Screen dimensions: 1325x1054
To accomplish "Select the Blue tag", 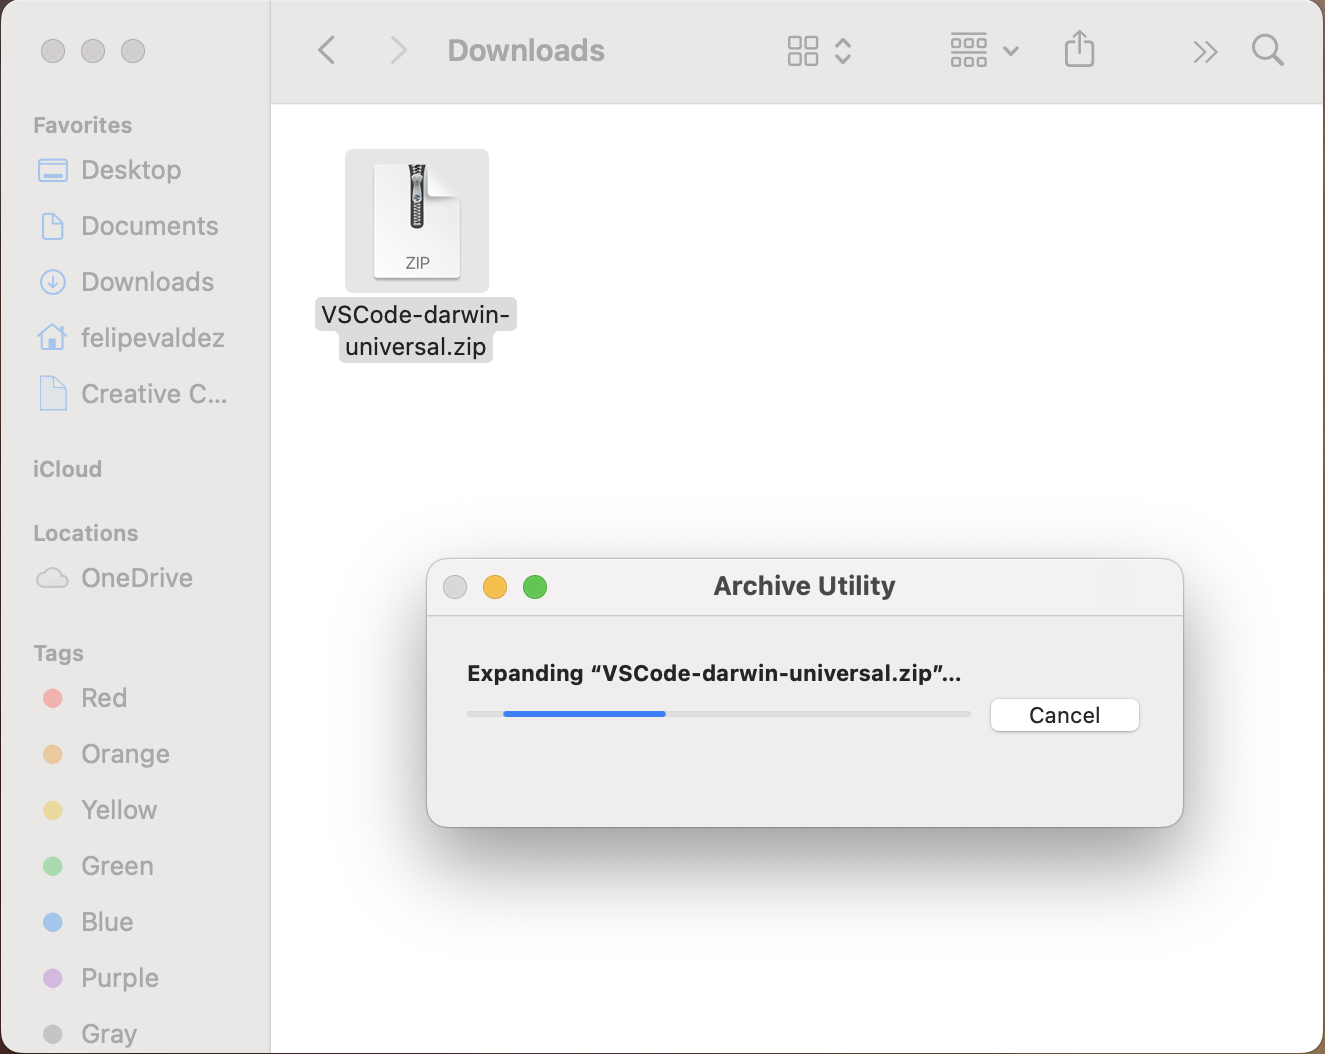I will tap(106, 922).
